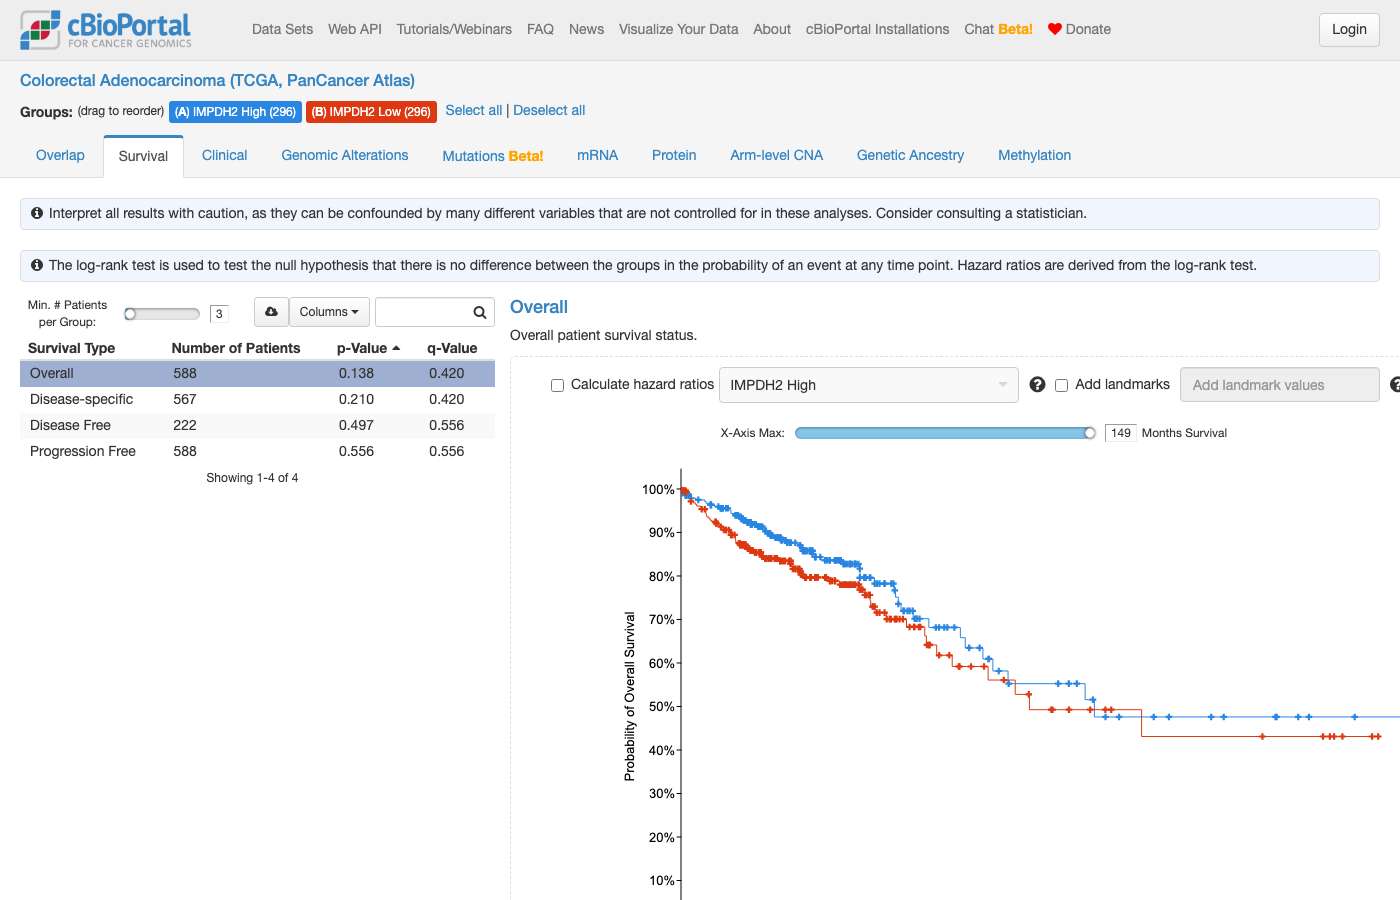Open the Mutations Beta! tab
1400x900 pixels.
[493, 156]
